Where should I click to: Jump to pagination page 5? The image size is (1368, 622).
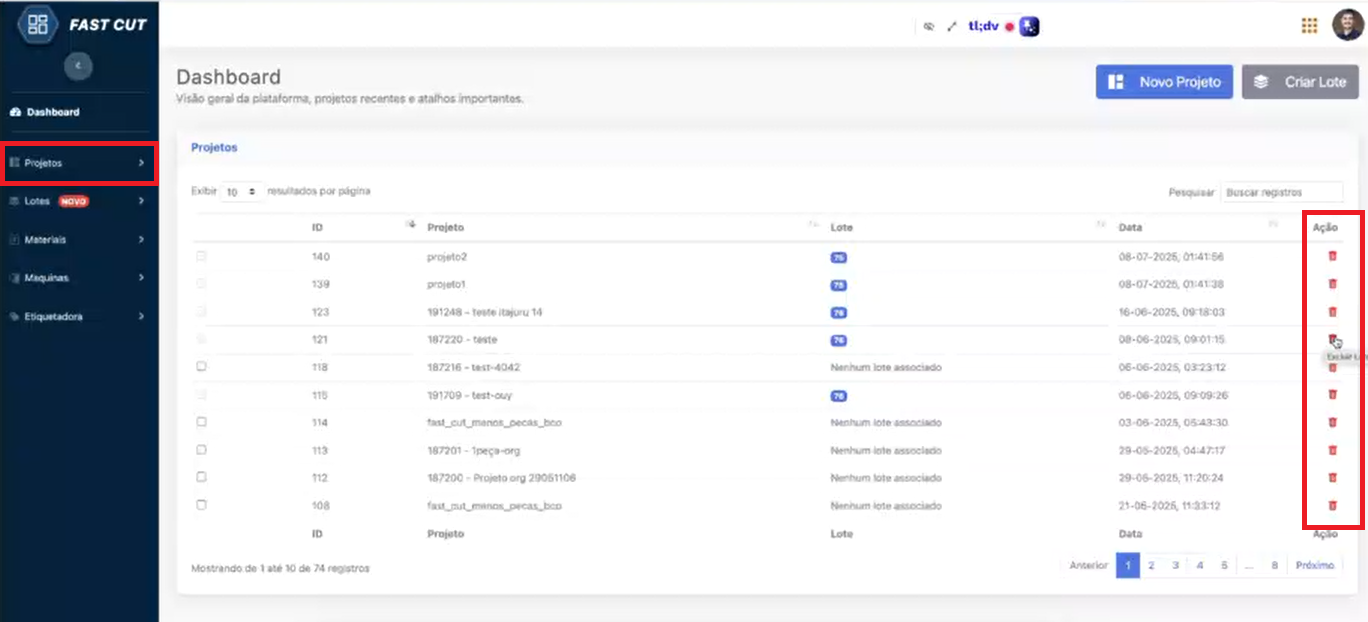pyautogui.click(x=1224, y=565)
